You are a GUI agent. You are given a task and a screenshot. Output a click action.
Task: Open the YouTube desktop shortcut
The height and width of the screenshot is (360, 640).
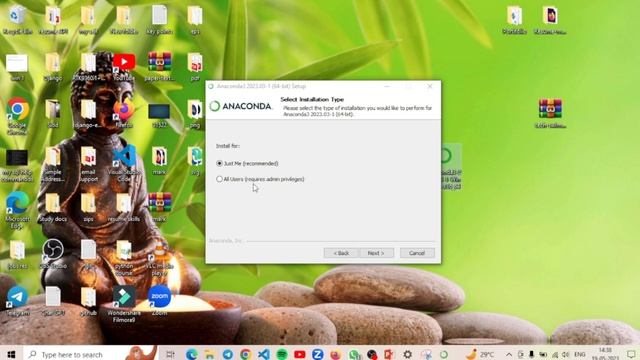[124, 67]
